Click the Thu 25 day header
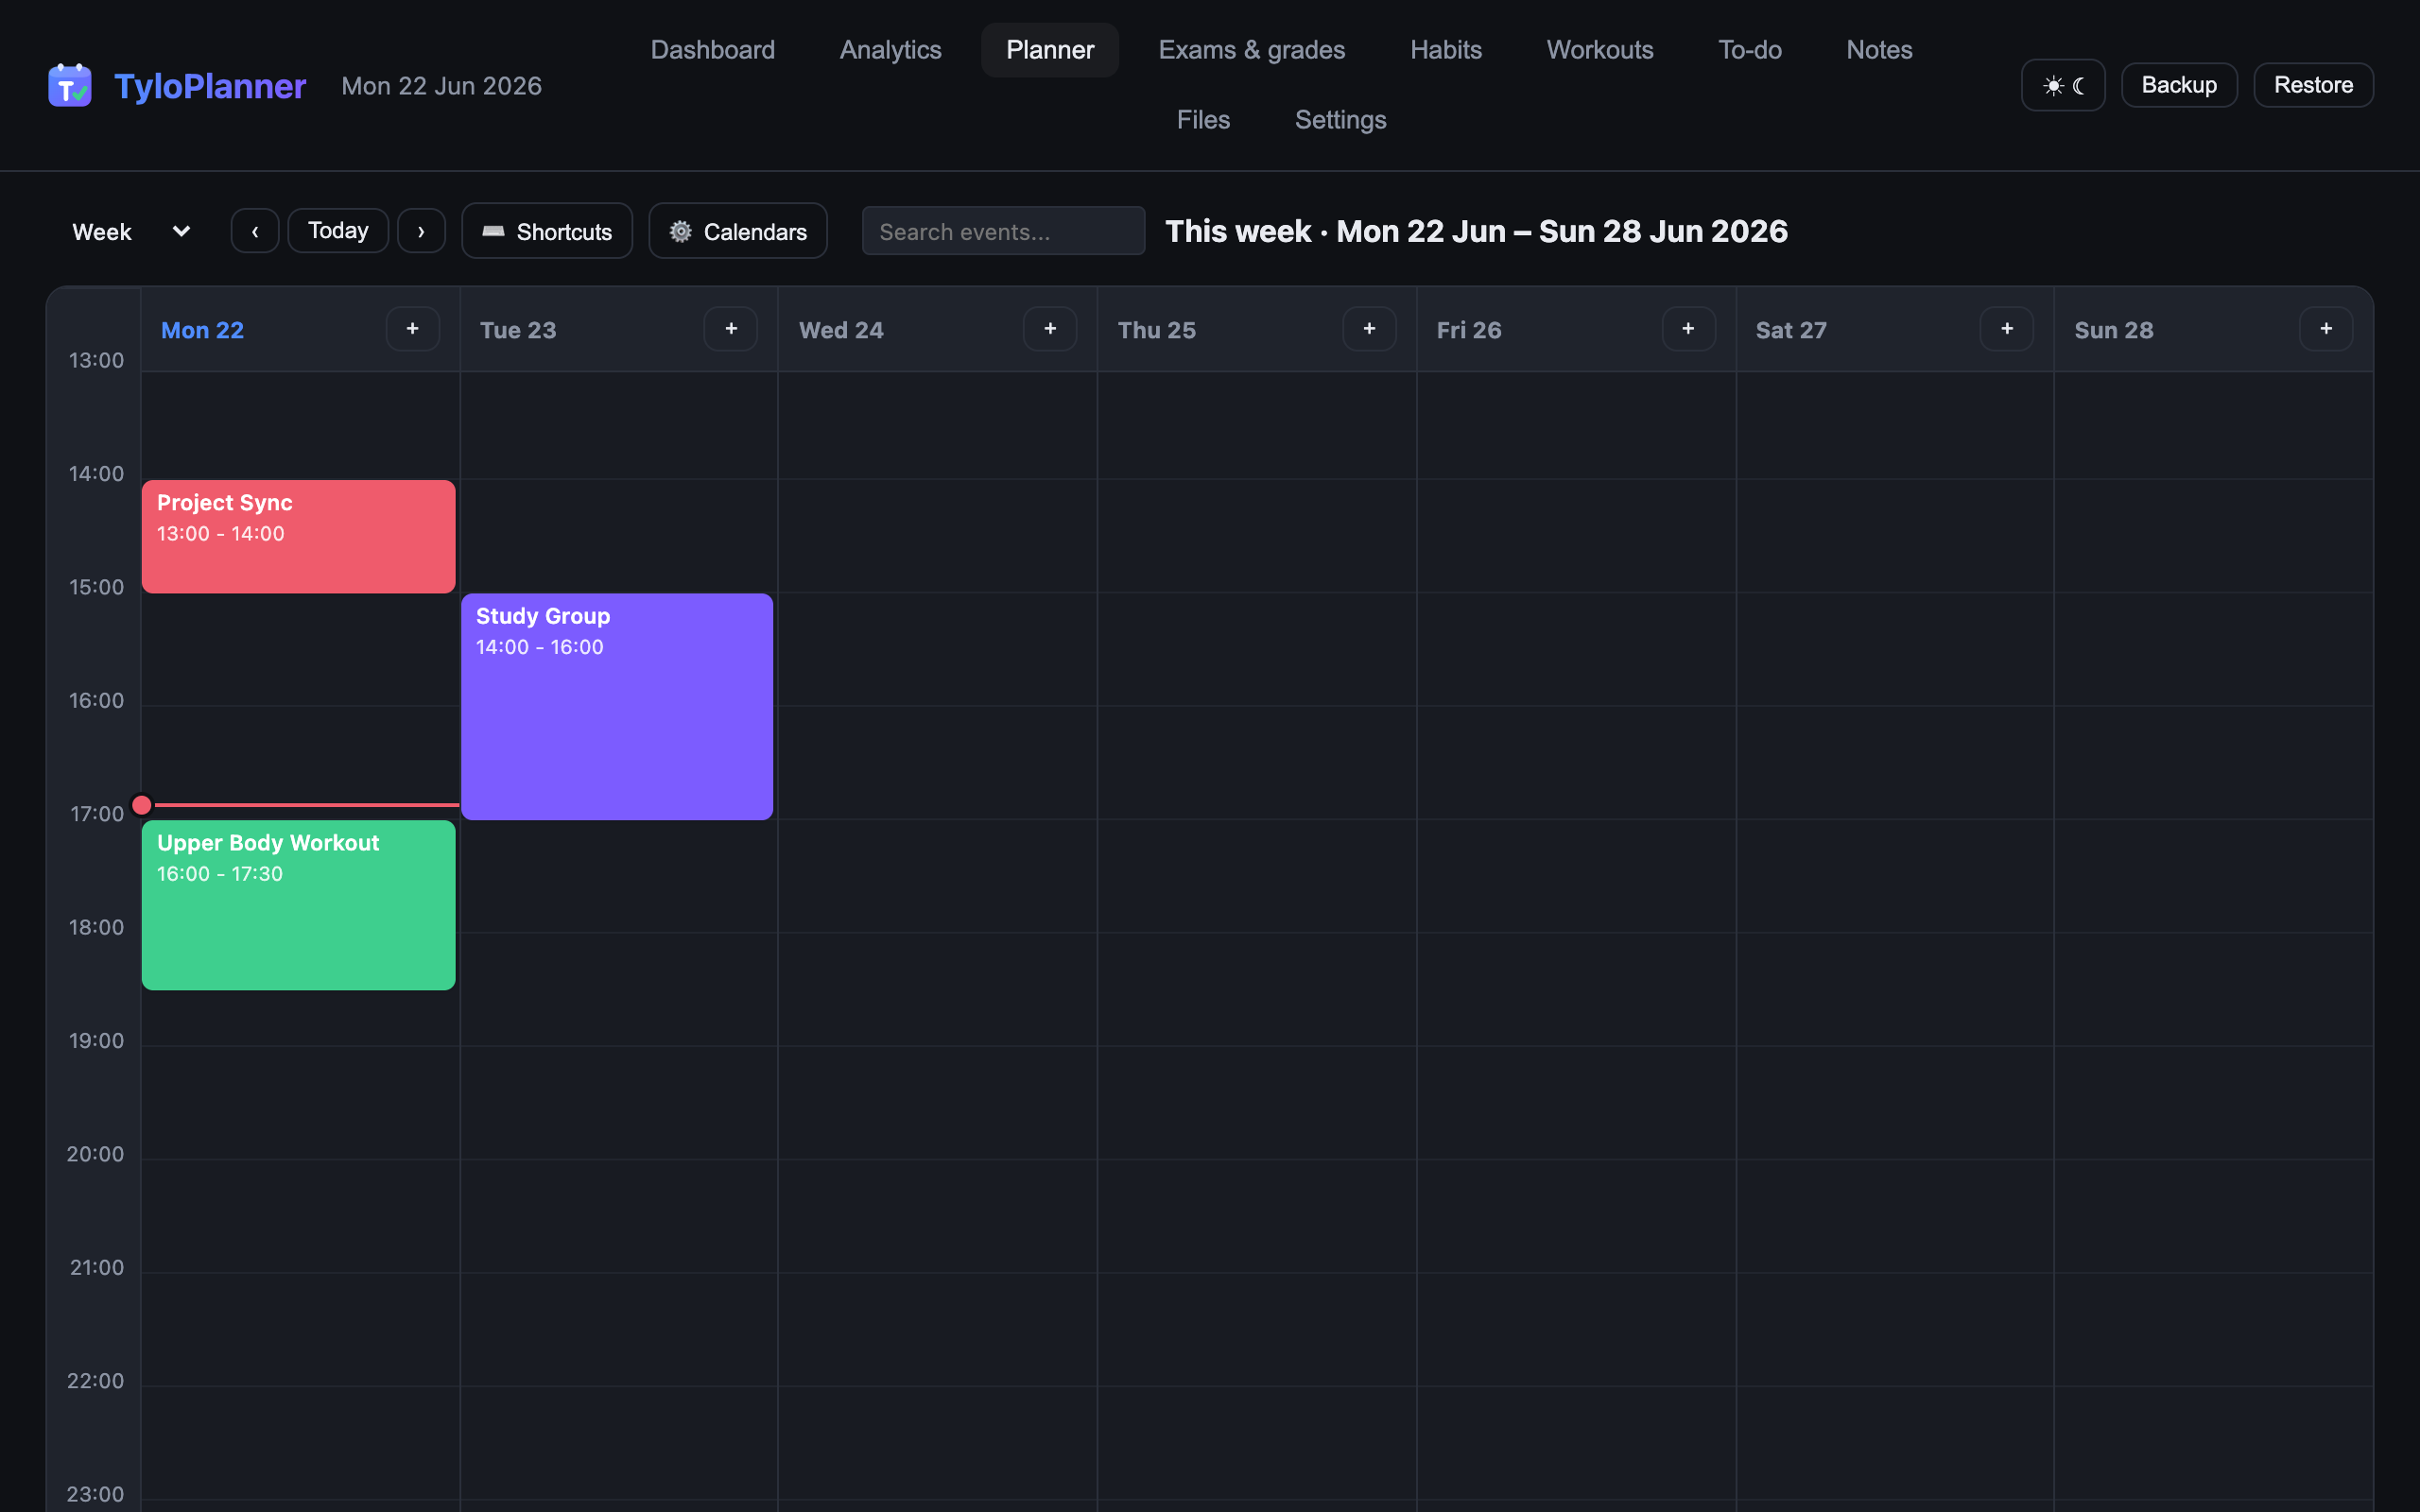The width and height of the screenshot is (2420, 1512). point(1157,330)
